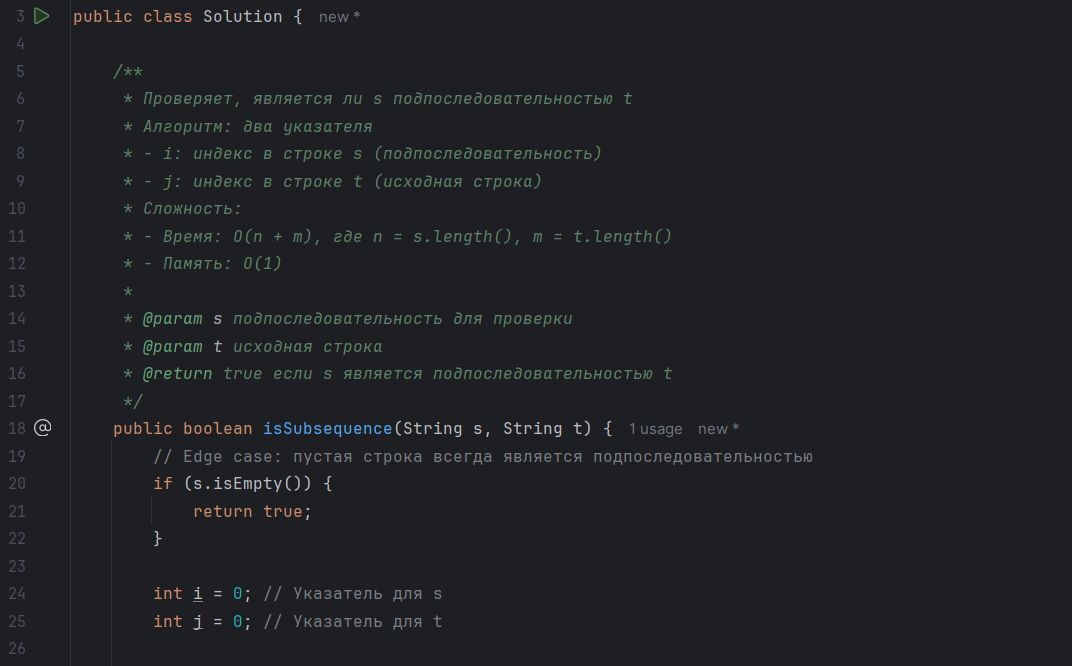1072x666 pixels.
Task: Click the 'boolean' return type keyword
Action: (x=217, y=429)
